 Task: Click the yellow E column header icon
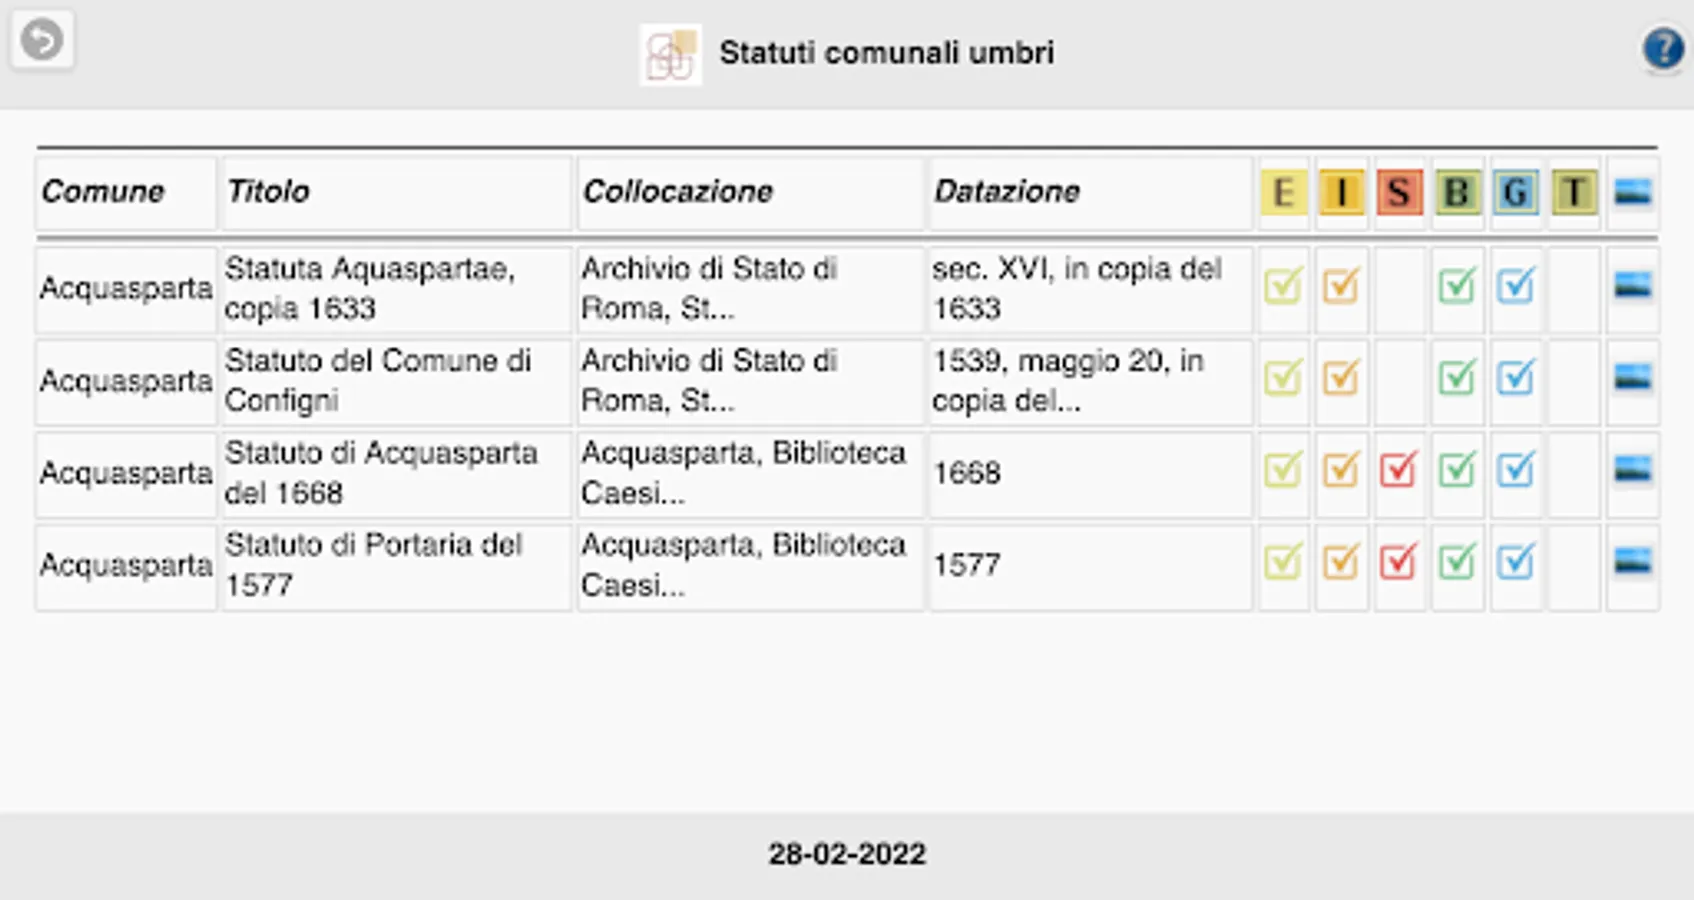pos(1283,192)
